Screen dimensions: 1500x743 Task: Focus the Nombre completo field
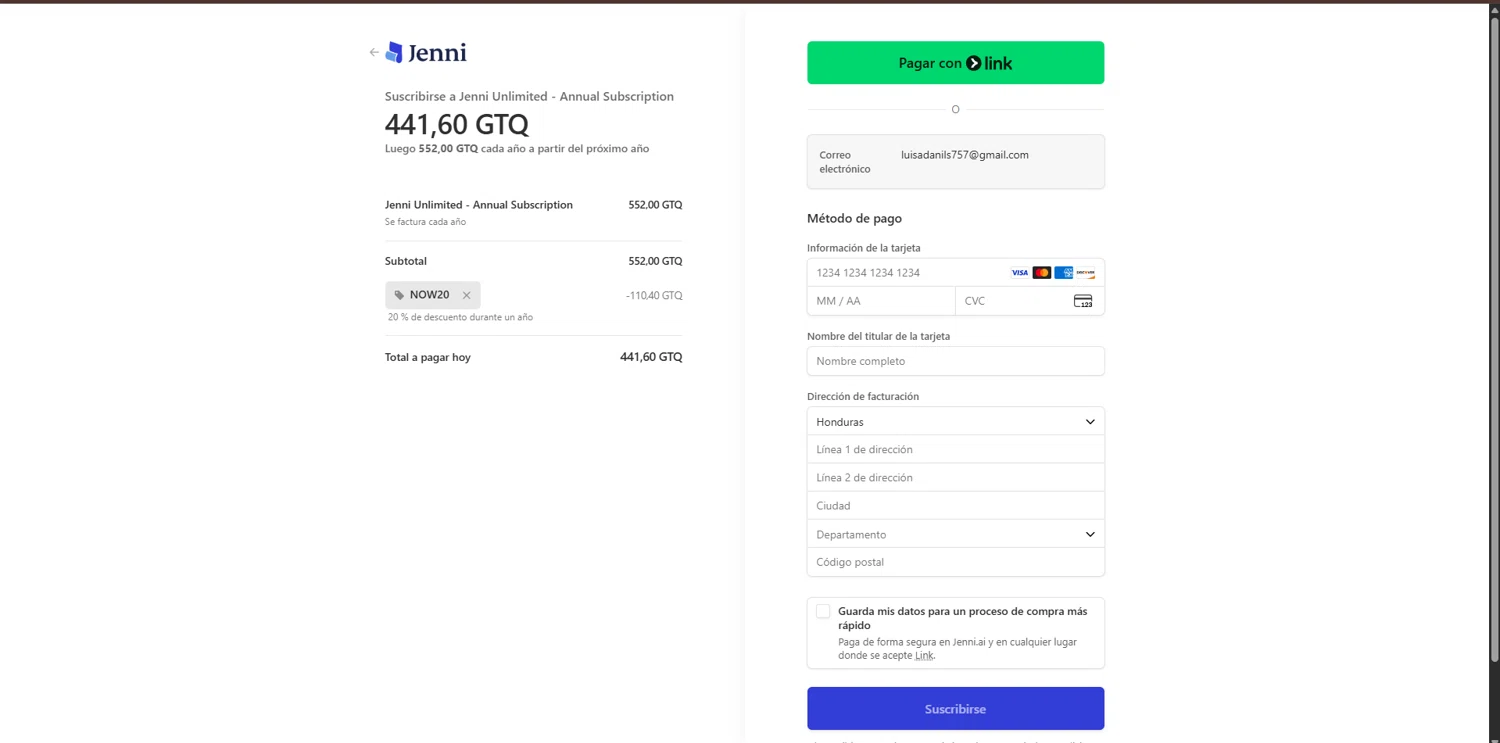(955, 361)
